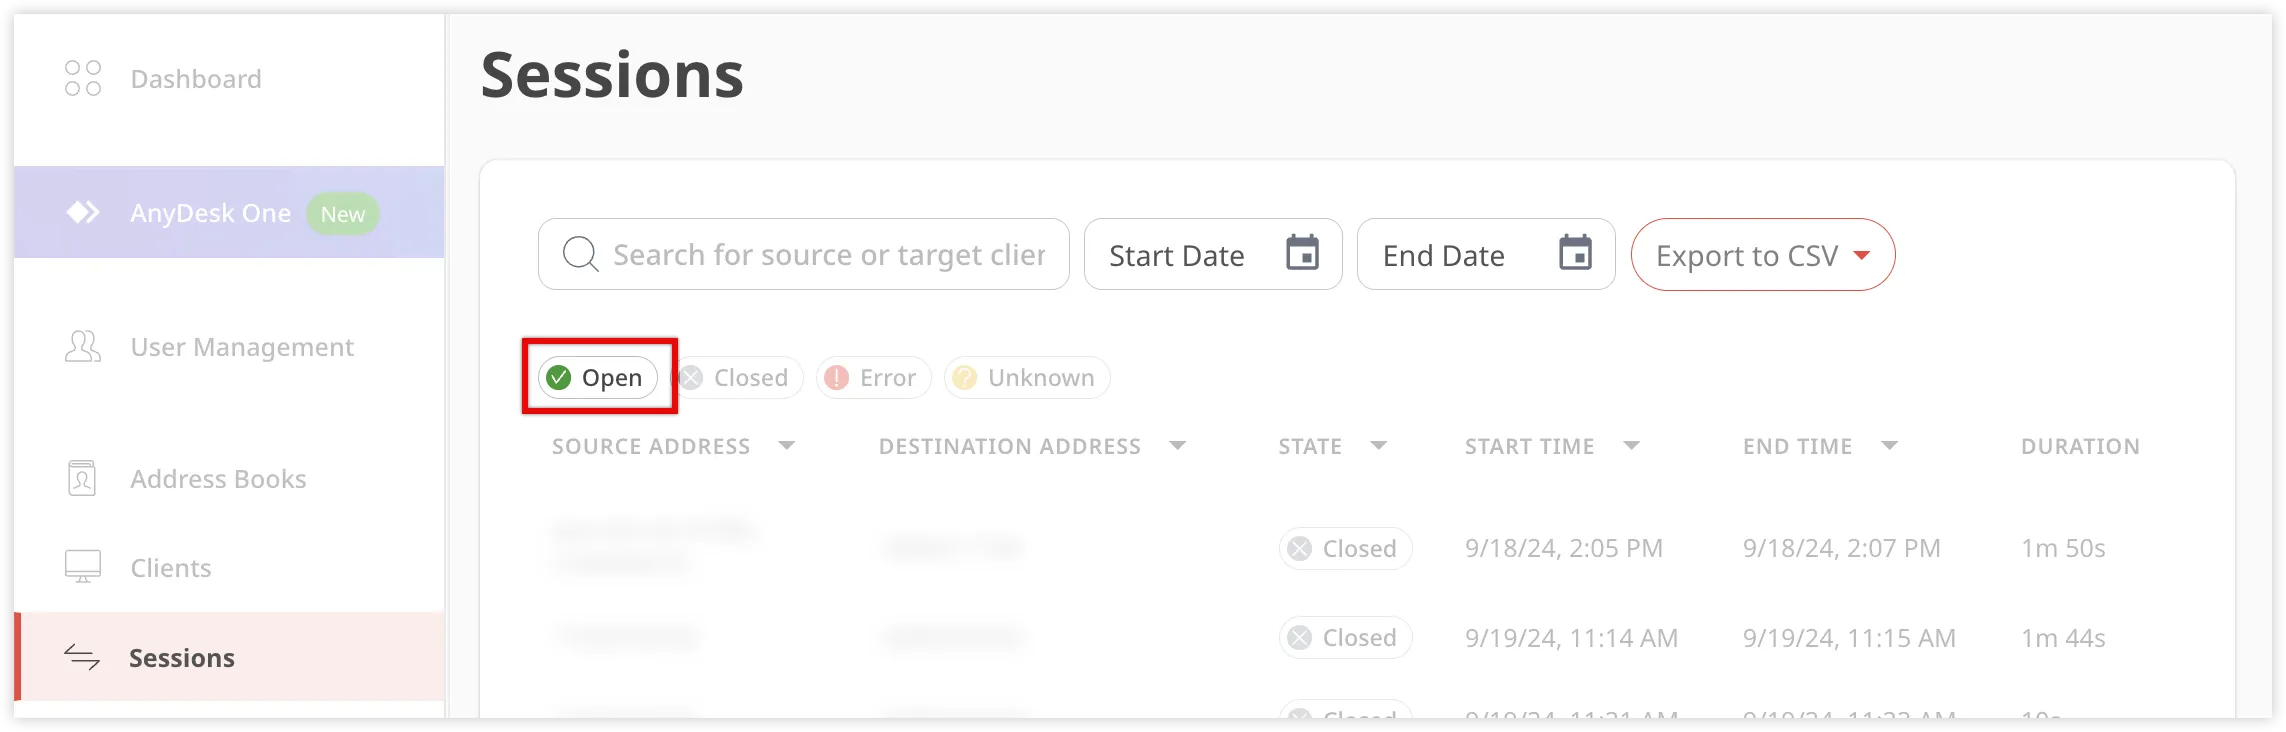This screenshot has width=2286, height=732.
Task: Focus the source or target search field
Action: tap(828, 255)
